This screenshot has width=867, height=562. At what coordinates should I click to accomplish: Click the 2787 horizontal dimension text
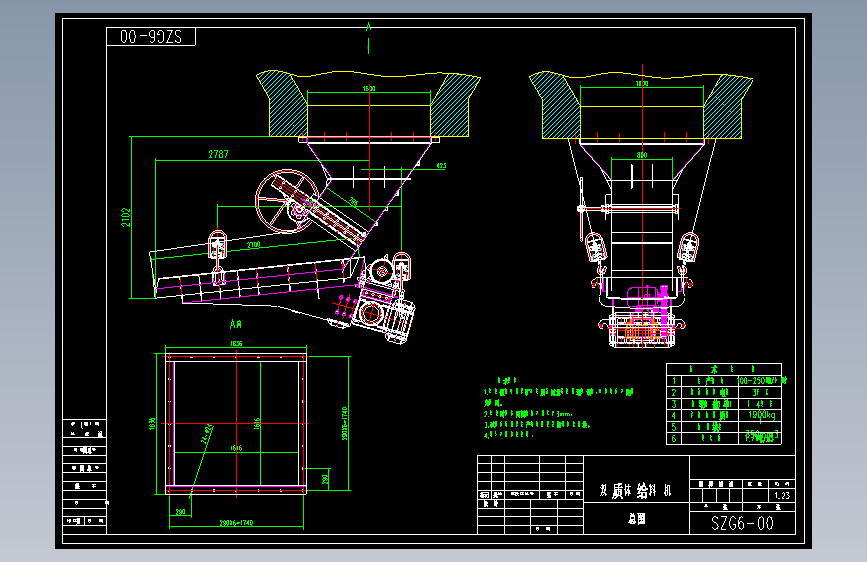click(x=218, y=154)
